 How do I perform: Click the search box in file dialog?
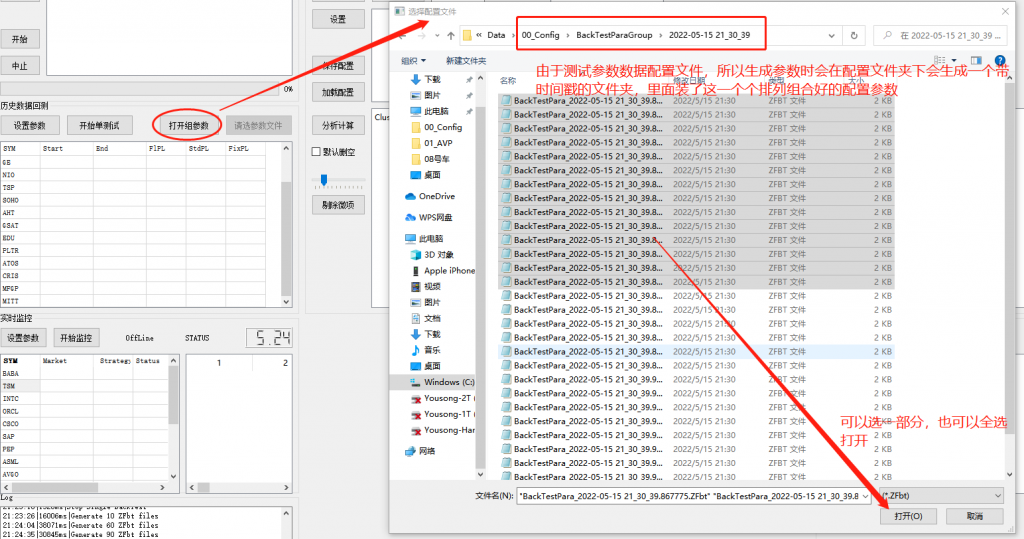coord(940,36)
